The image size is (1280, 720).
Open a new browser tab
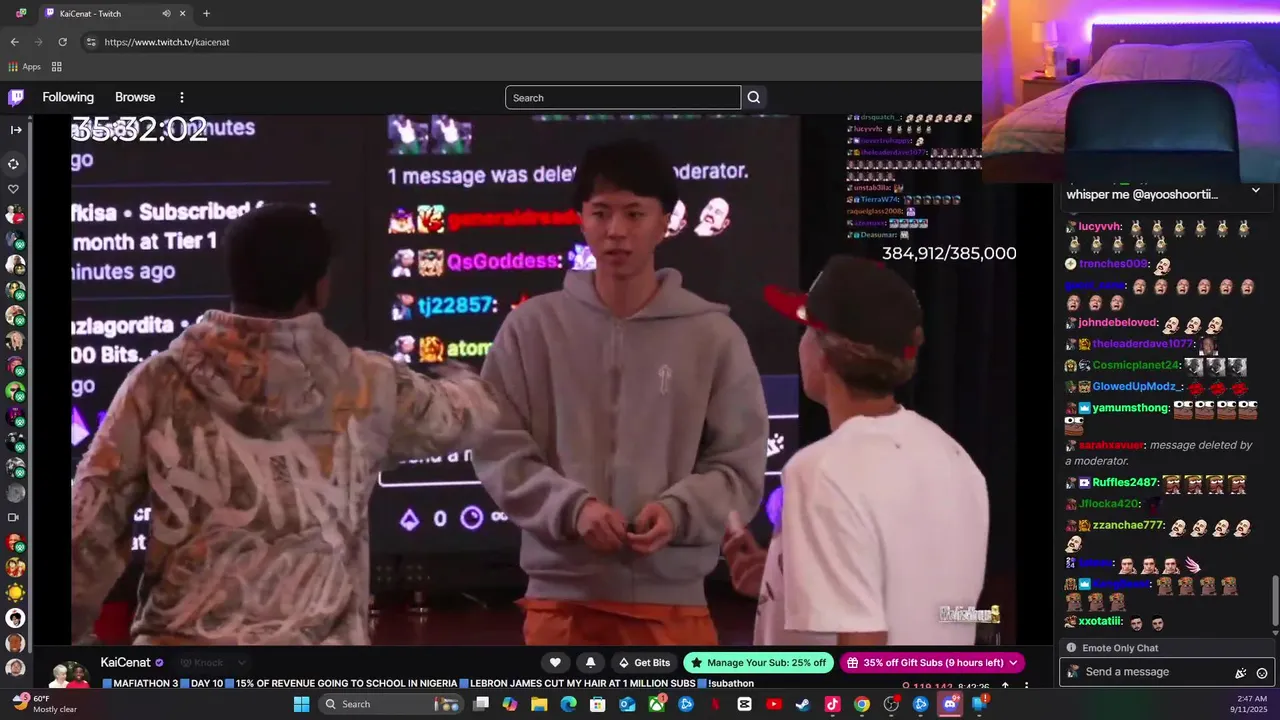pos(206,14)
